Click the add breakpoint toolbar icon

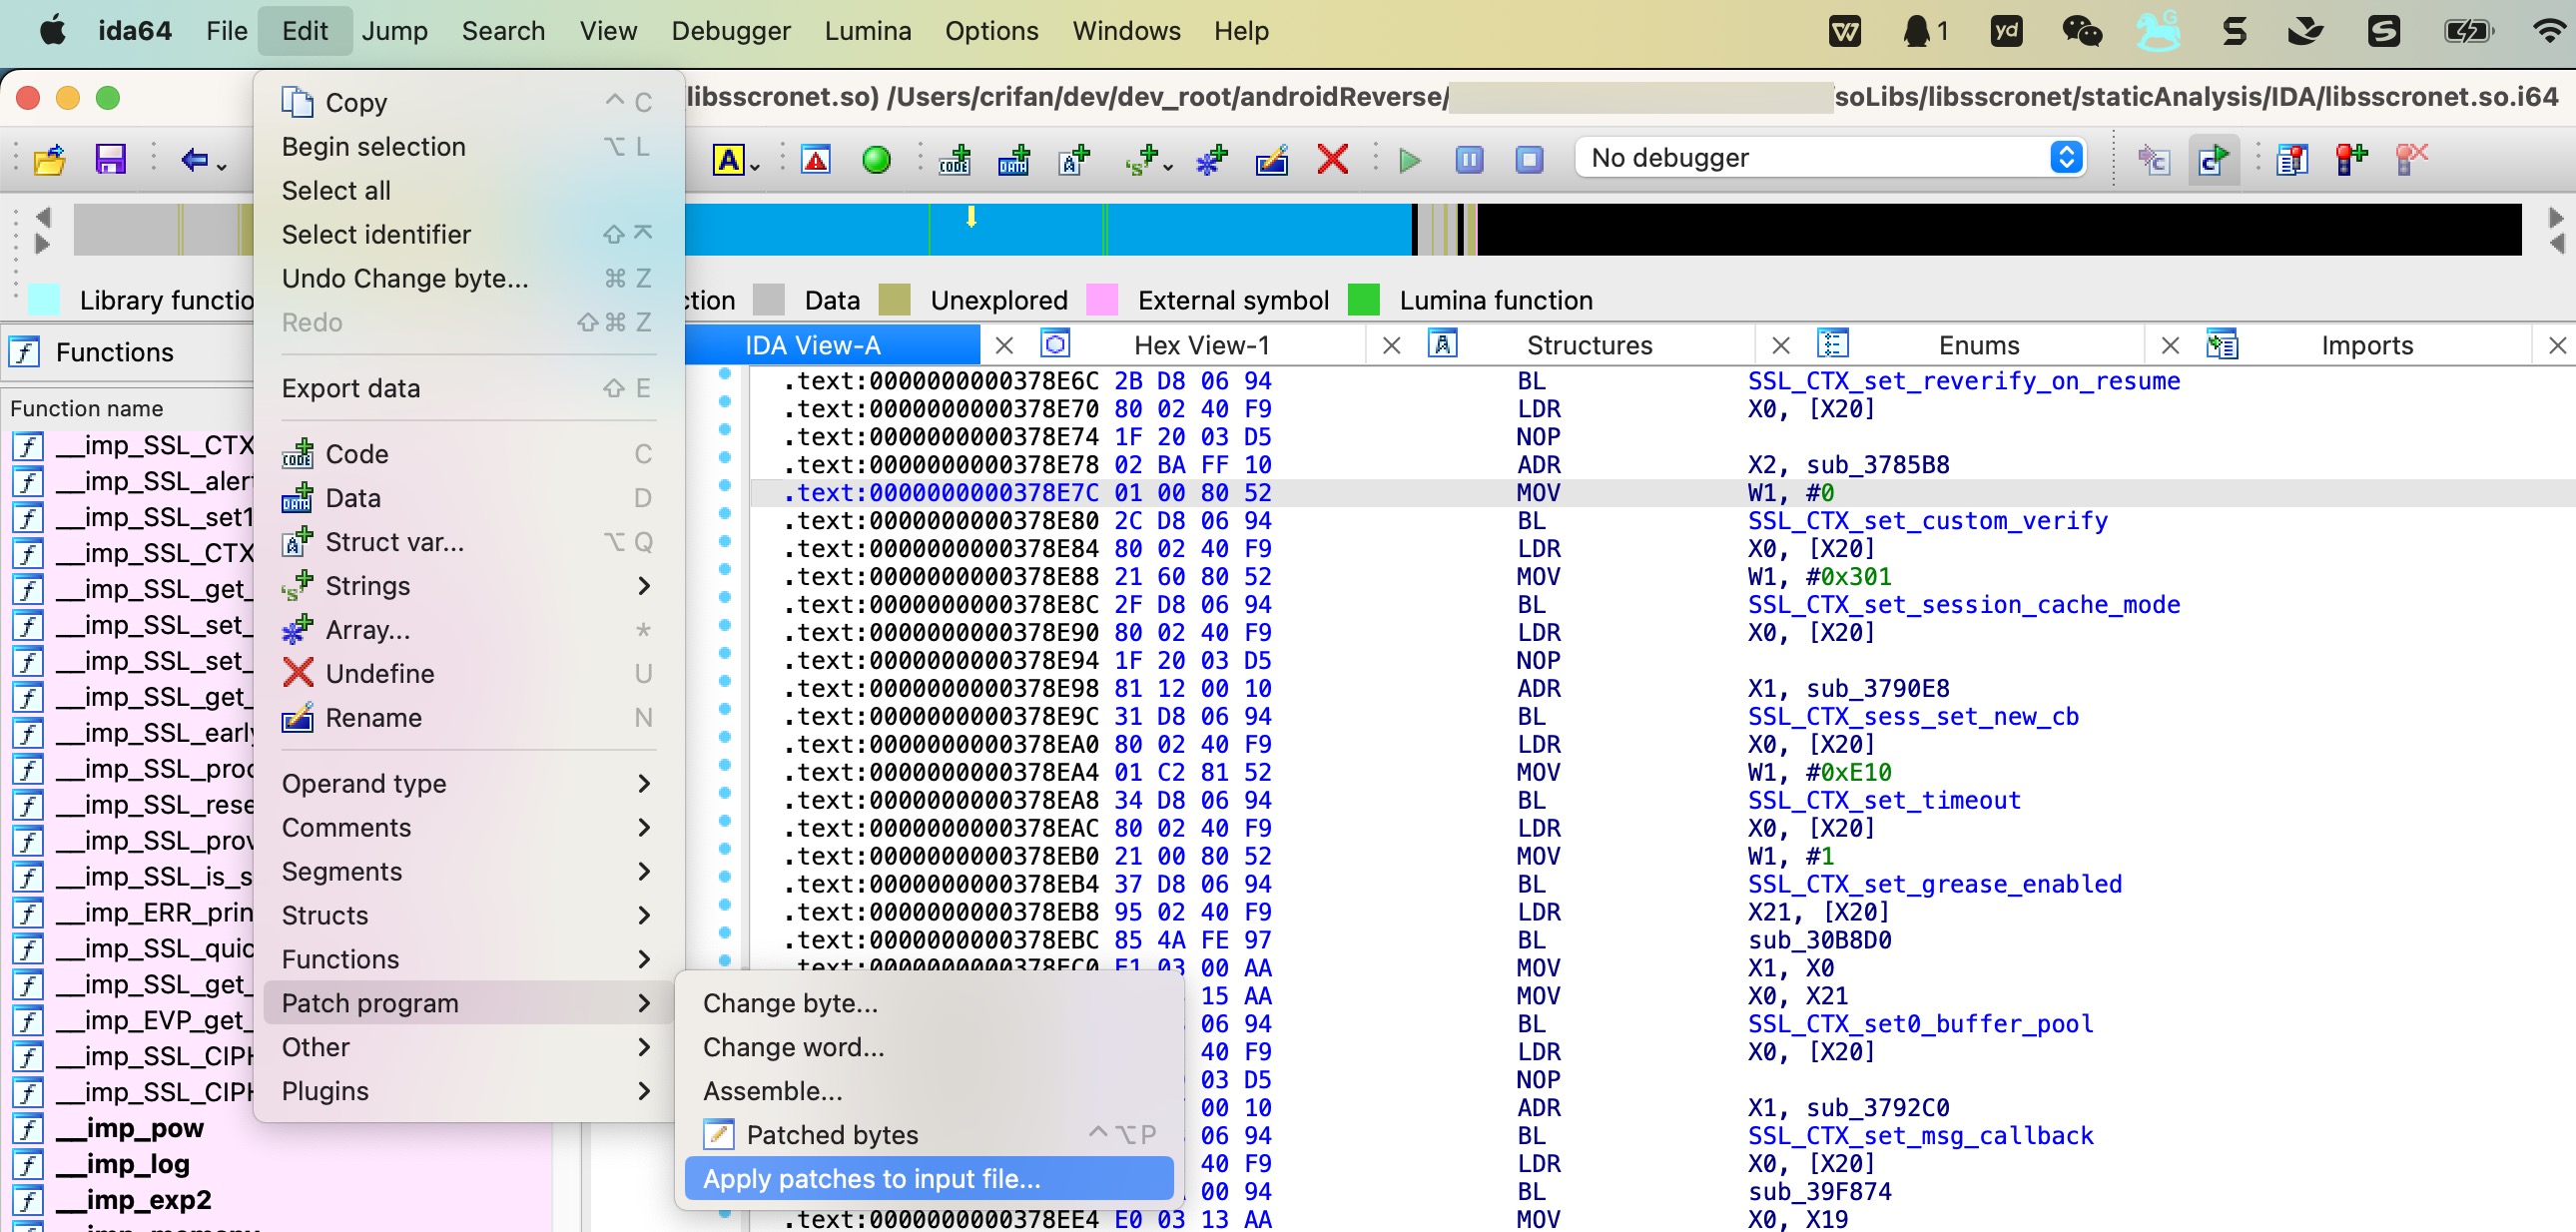(x=2351, y=159)
